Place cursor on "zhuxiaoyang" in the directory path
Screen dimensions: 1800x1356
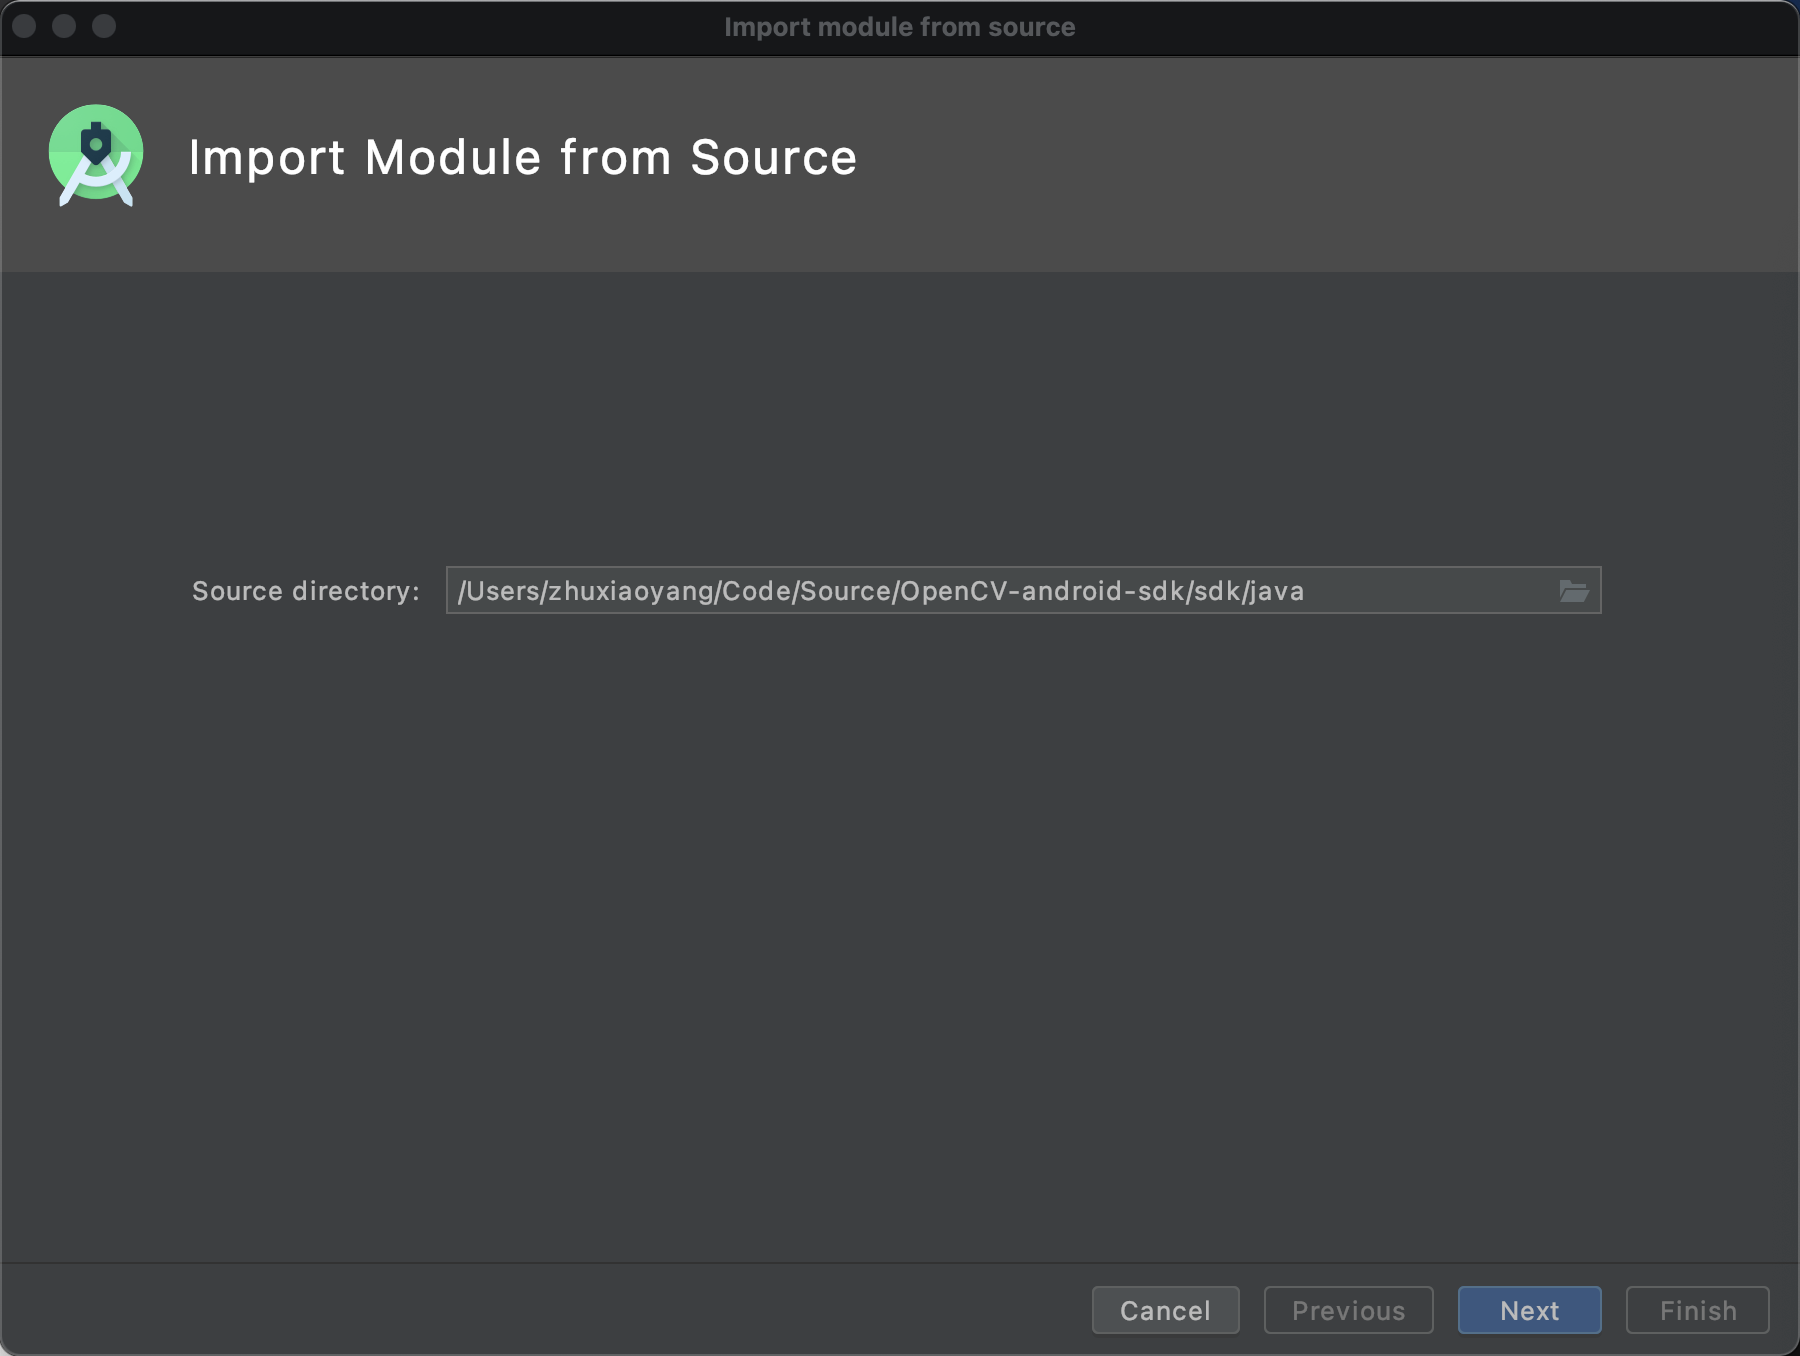coord(631,591)
